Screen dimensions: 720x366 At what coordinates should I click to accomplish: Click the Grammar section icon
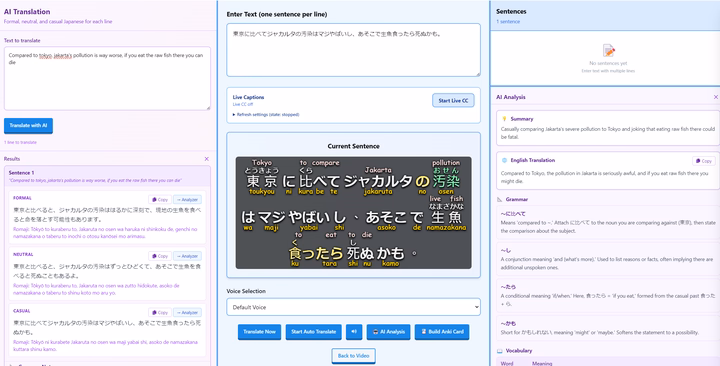point(500,199)
